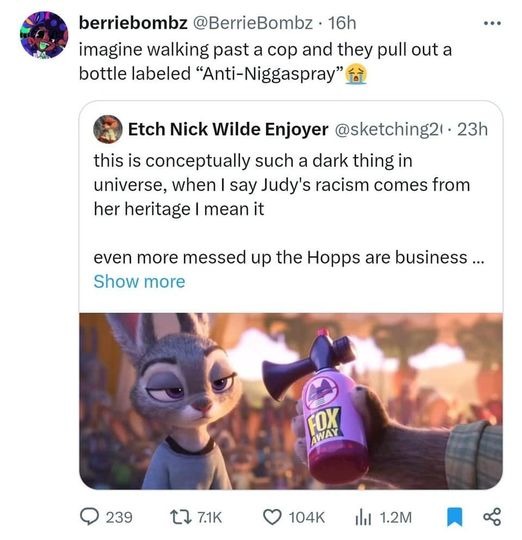Toggle the blue bookmark icon

pyautogui.click(x=455, y=517)
